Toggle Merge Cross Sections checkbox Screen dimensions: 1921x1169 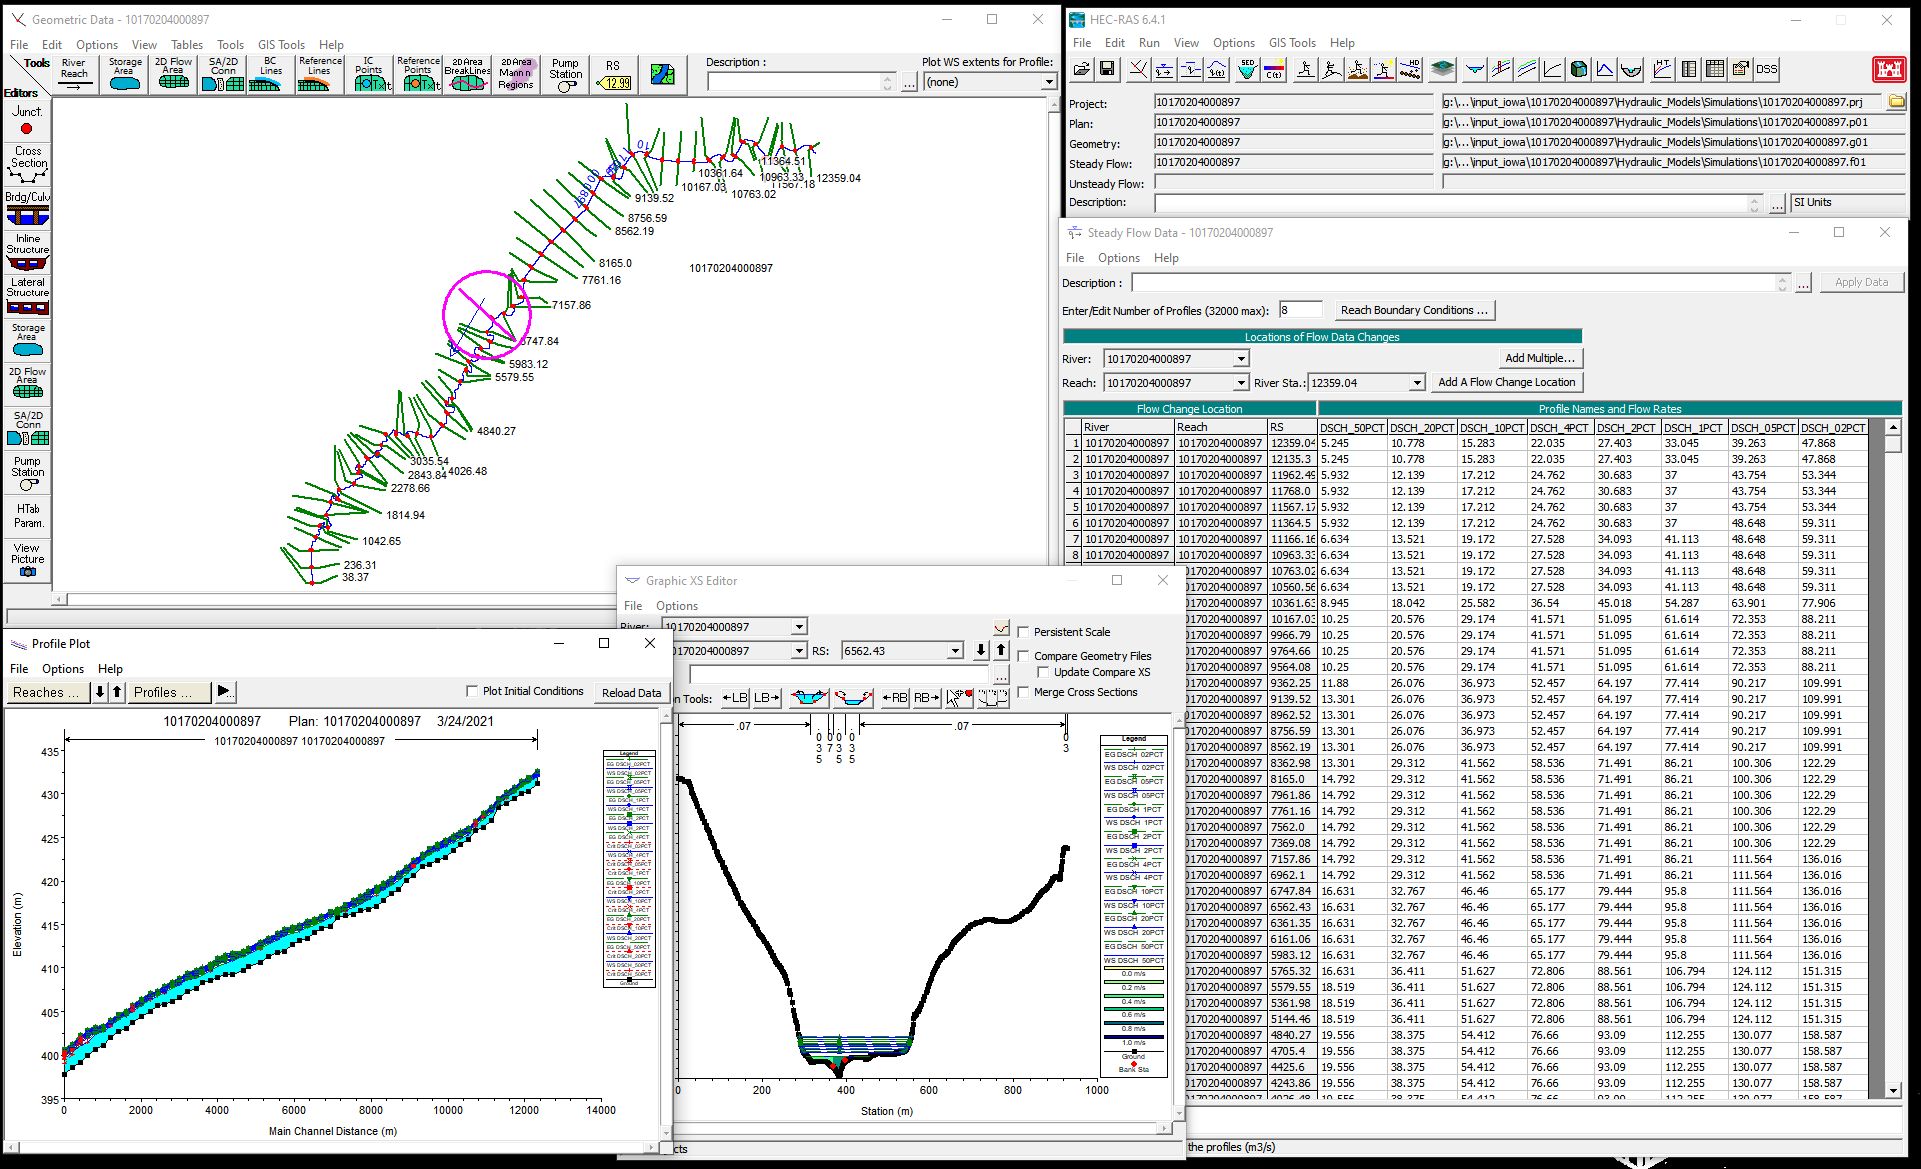point(1023,692)
